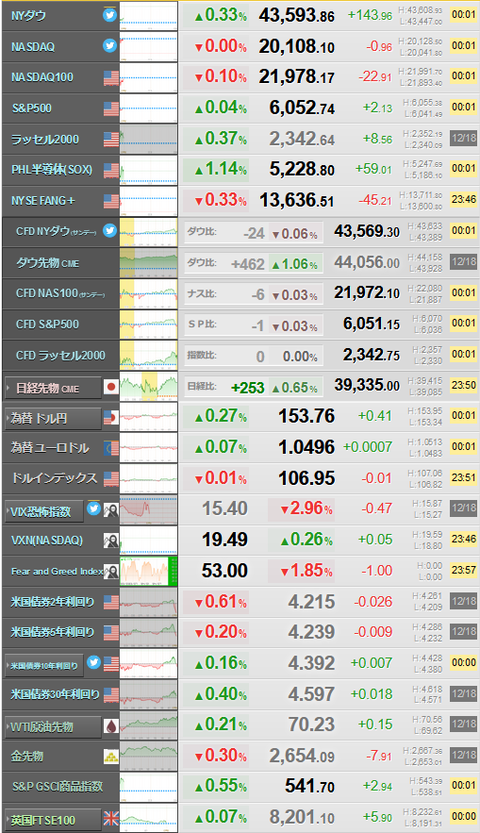
Task: Click the ドル円 rate 153.76
Action: point(307,416)
